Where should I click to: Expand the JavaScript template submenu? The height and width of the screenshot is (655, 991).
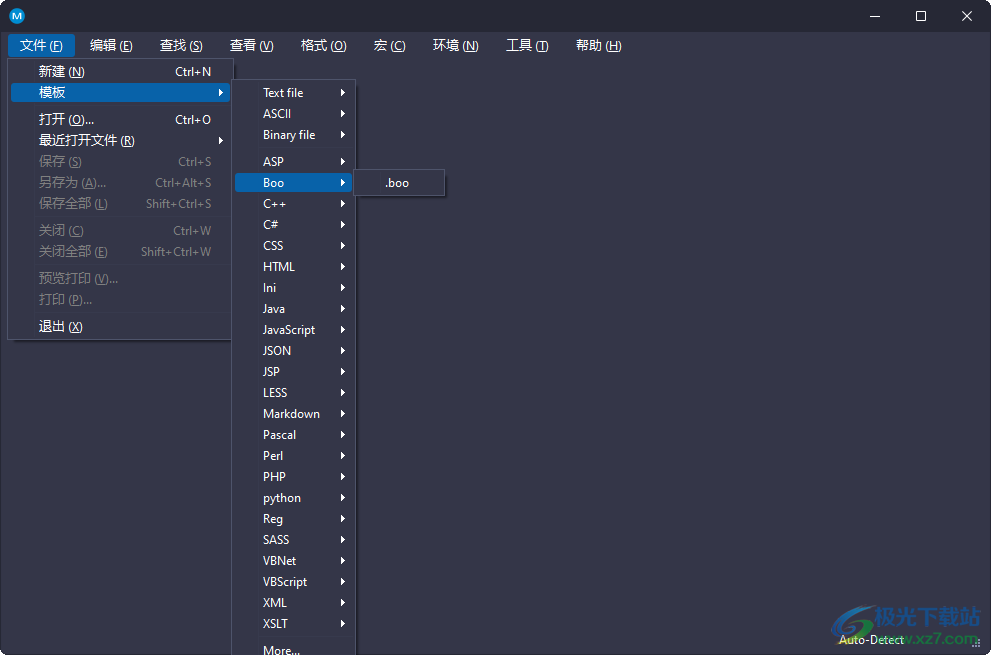click(x=294, y=329)
